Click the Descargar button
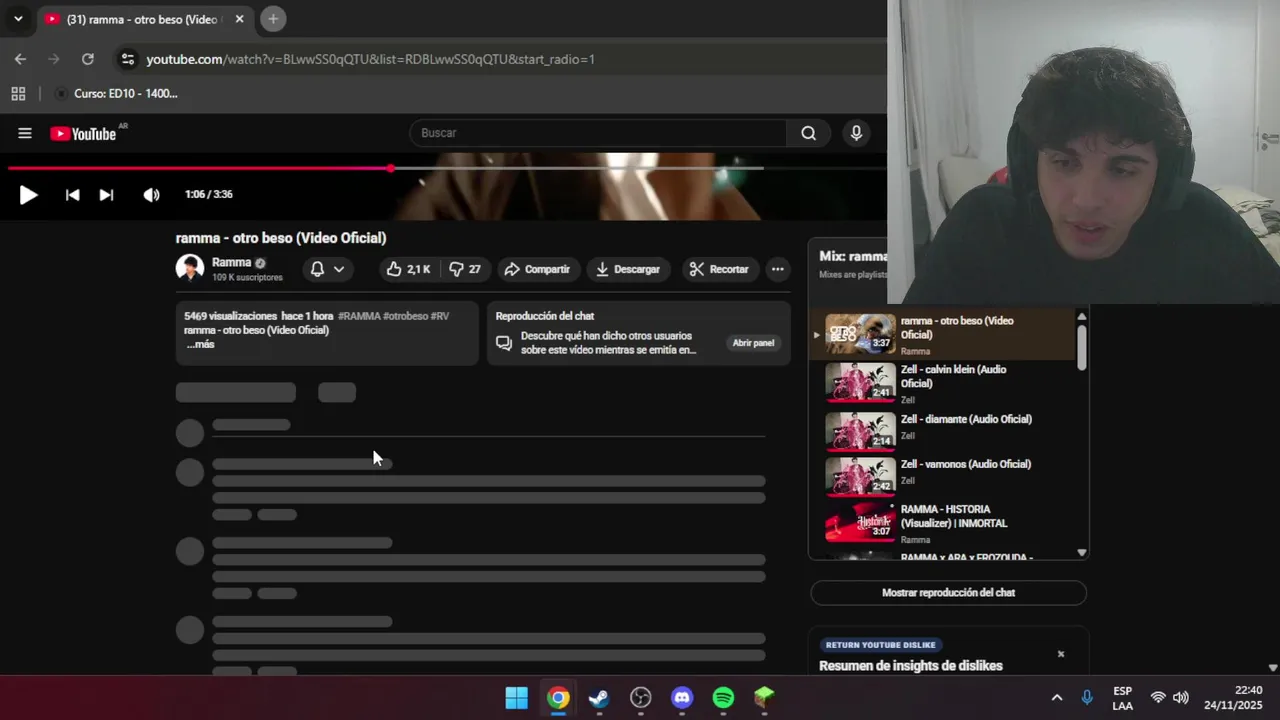 coord(628,269)
